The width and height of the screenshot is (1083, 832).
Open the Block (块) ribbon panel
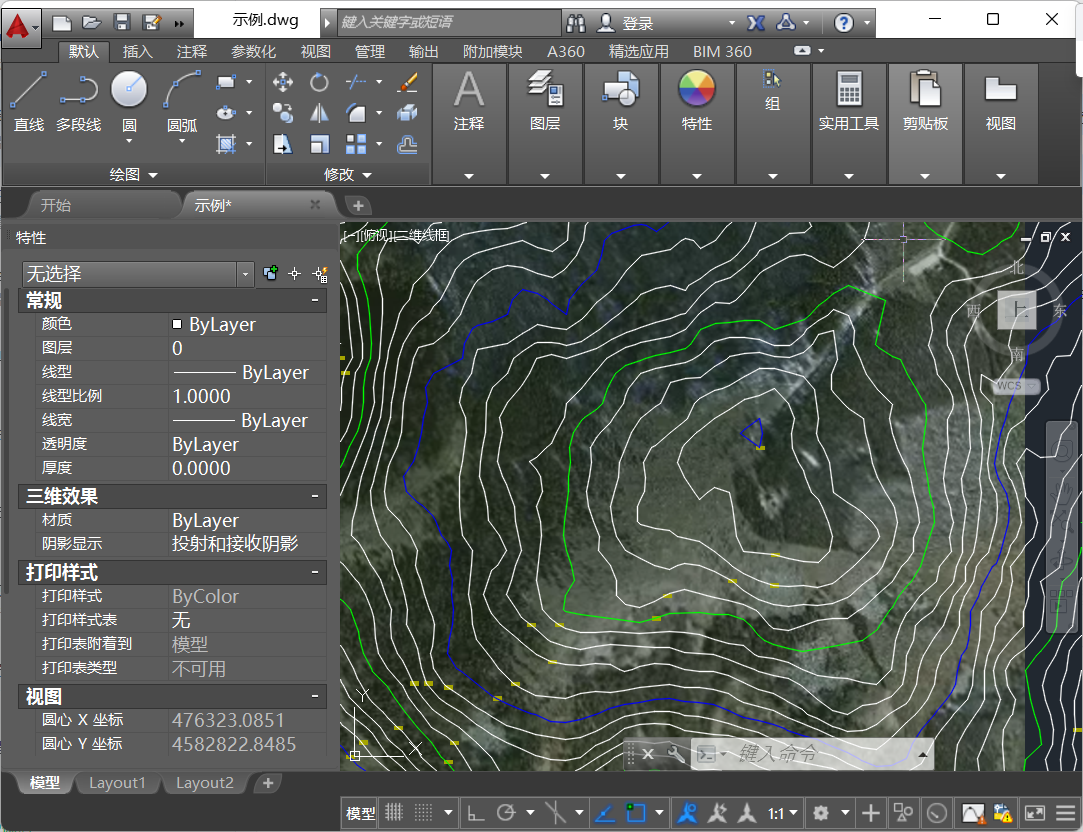click(620, 124)
